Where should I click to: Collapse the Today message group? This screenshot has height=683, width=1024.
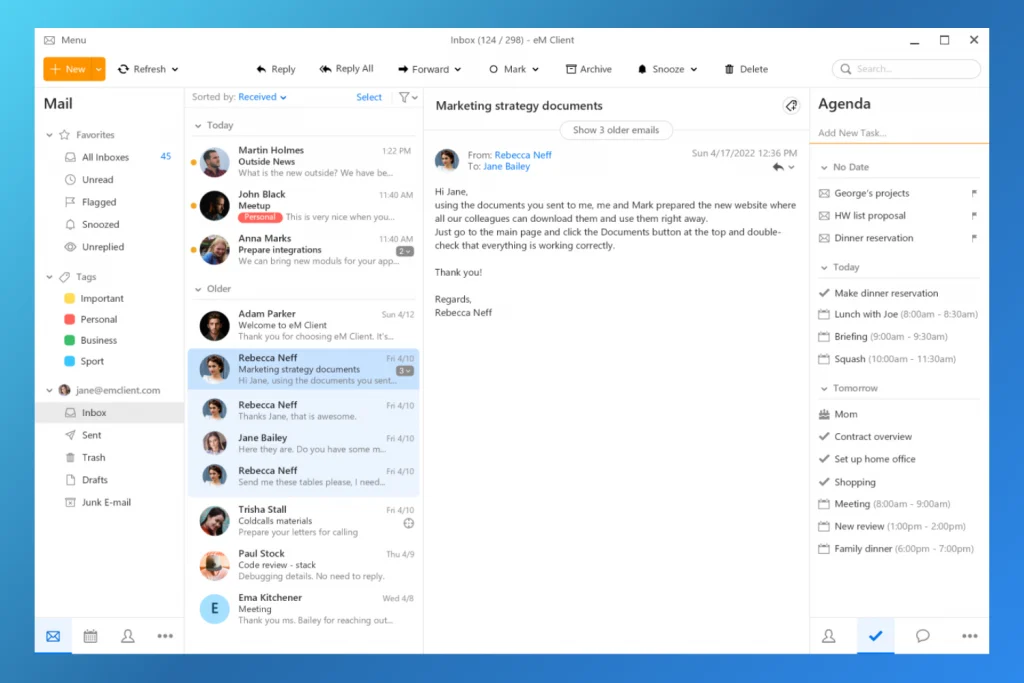198,125
